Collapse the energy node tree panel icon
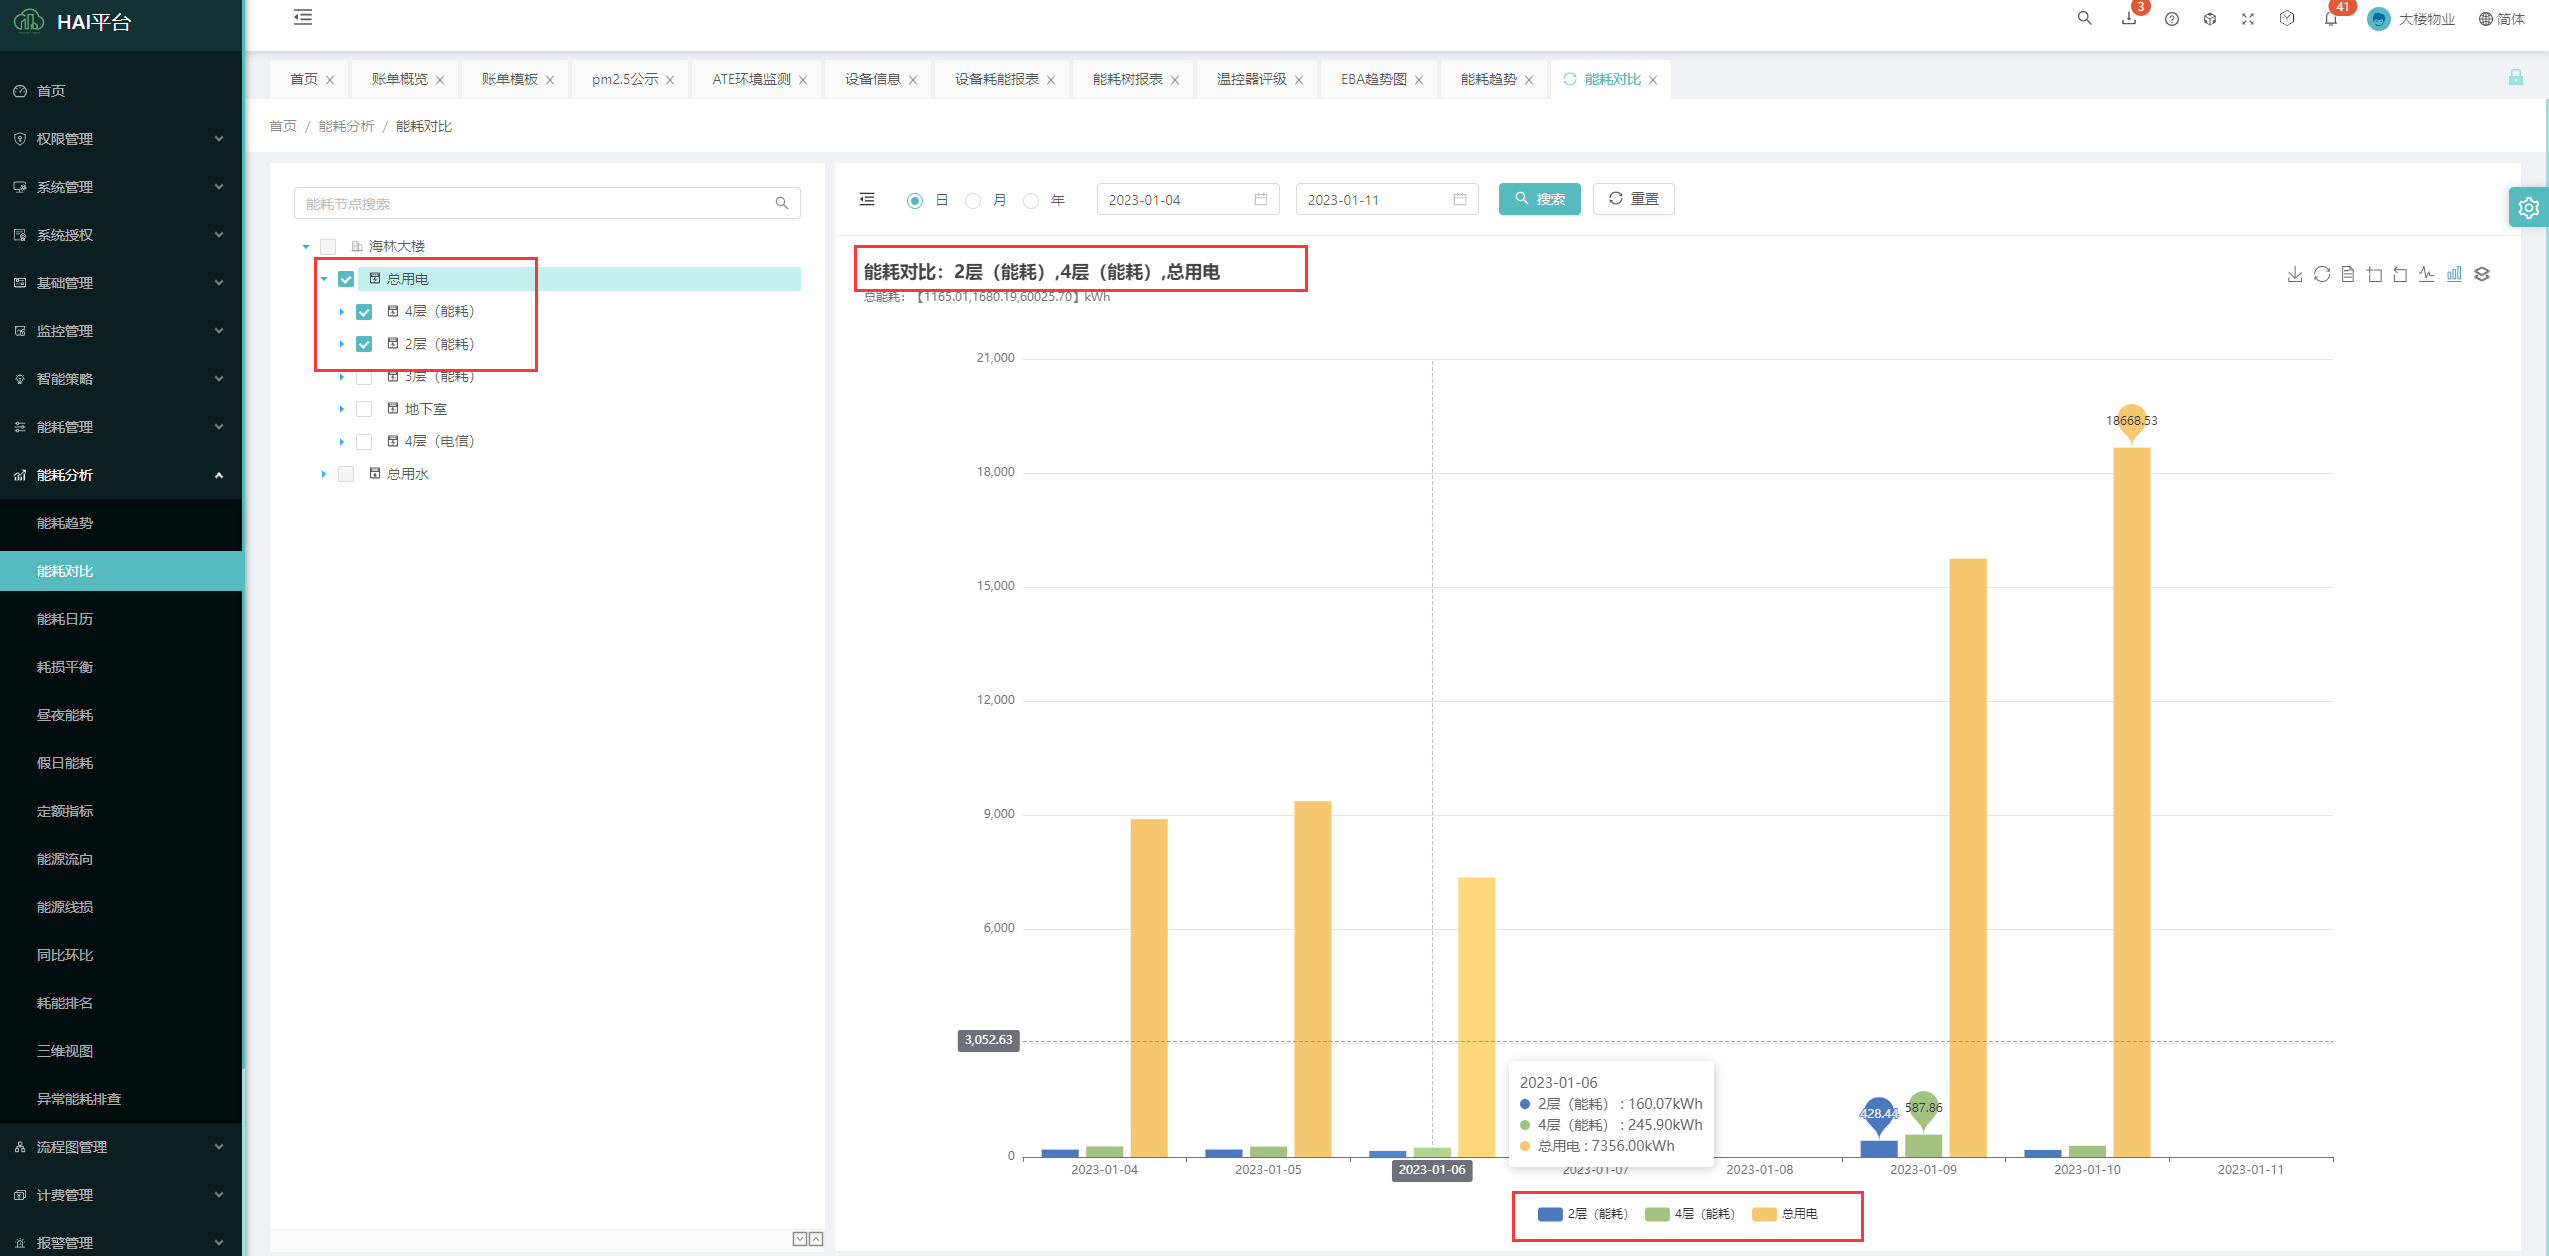This screenshot has width=2549, height=1256. coord(867,200)
